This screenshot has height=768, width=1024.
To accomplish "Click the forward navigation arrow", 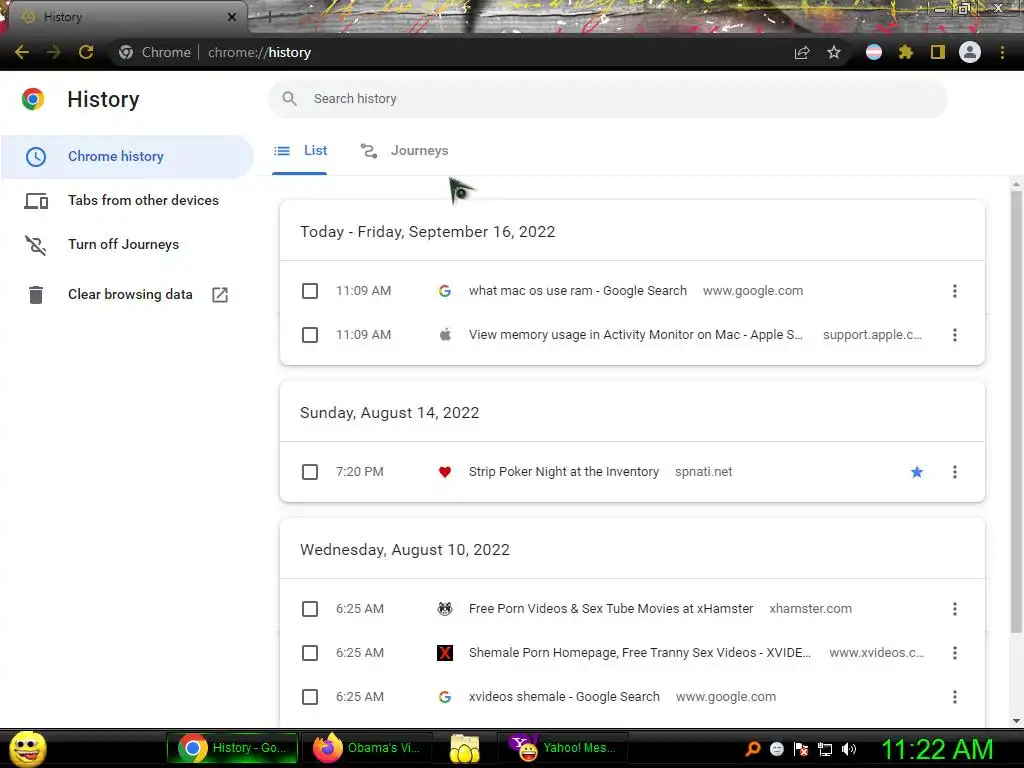I will point(54,52).
